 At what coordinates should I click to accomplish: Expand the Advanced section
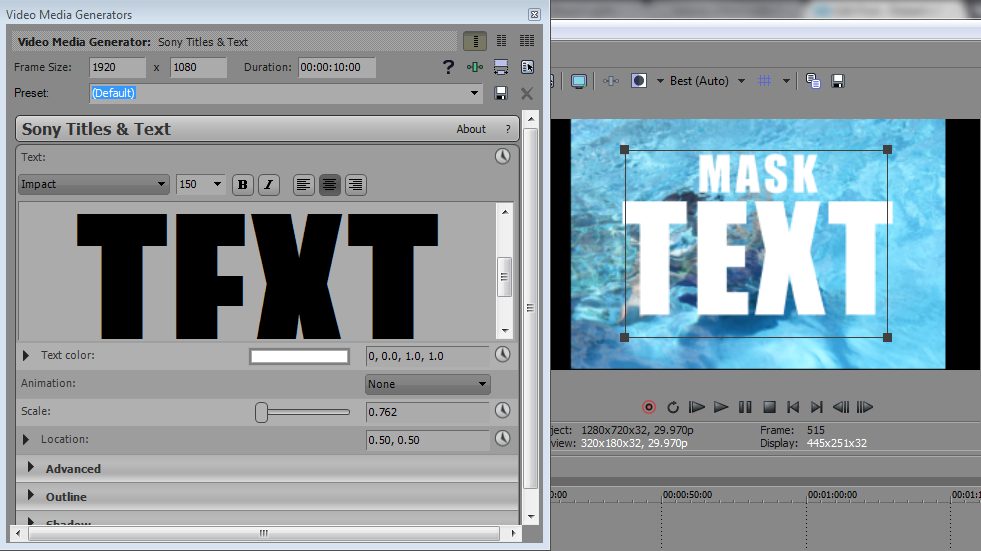pos(31,467)
